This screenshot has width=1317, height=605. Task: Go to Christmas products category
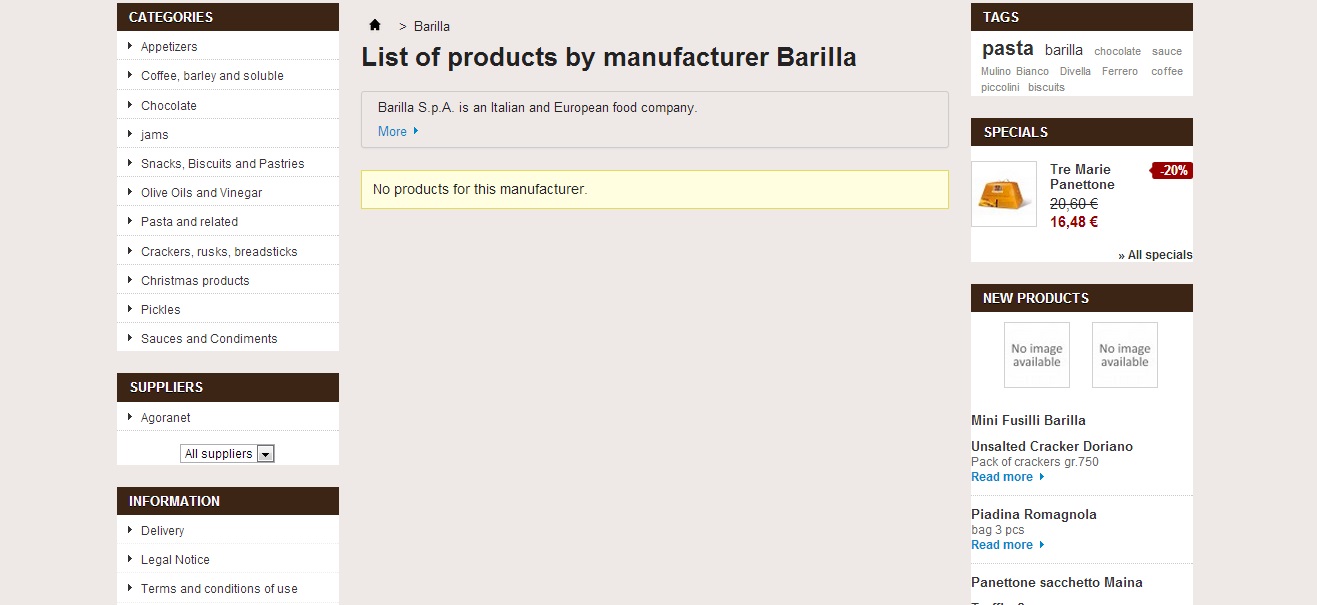click(x=195, y=281)
